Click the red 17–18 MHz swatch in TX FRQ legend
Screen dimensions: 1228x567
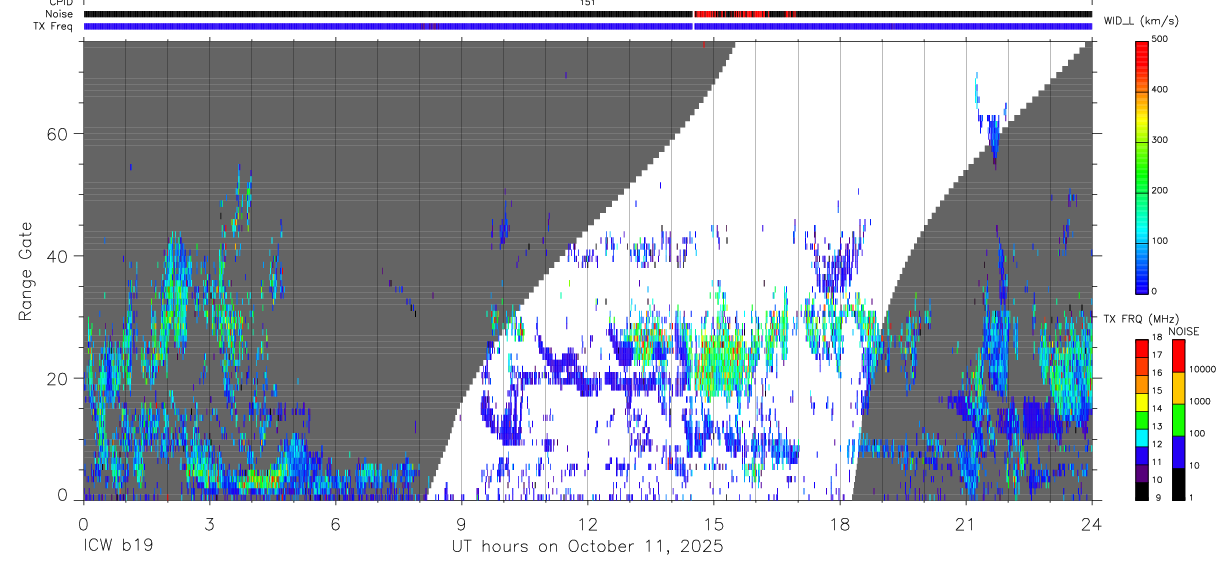[x=1142, y=348]
